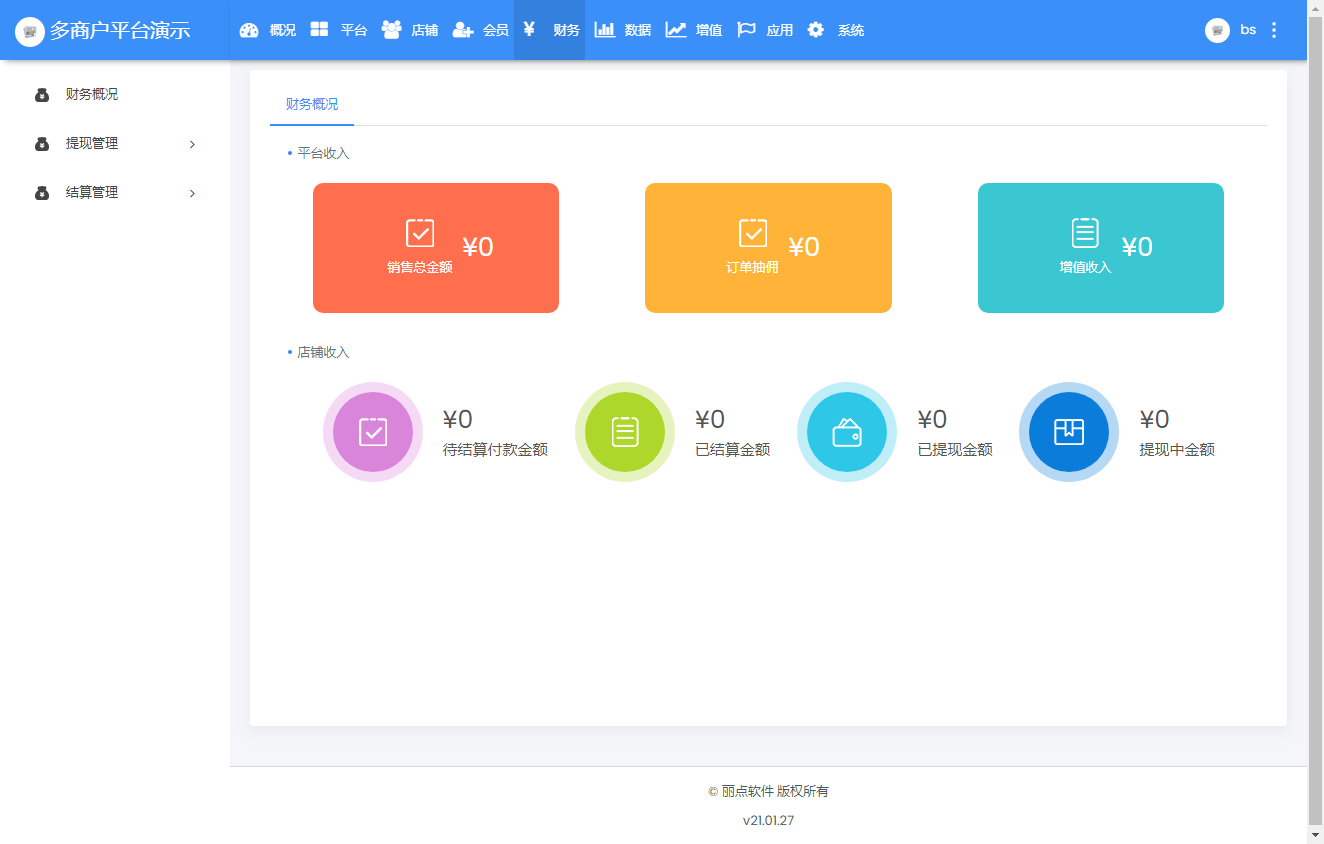Image resolution: width=1324 pixels, height=844 pixels.
Task: Click the bs username at top right
Action: 1248,30
